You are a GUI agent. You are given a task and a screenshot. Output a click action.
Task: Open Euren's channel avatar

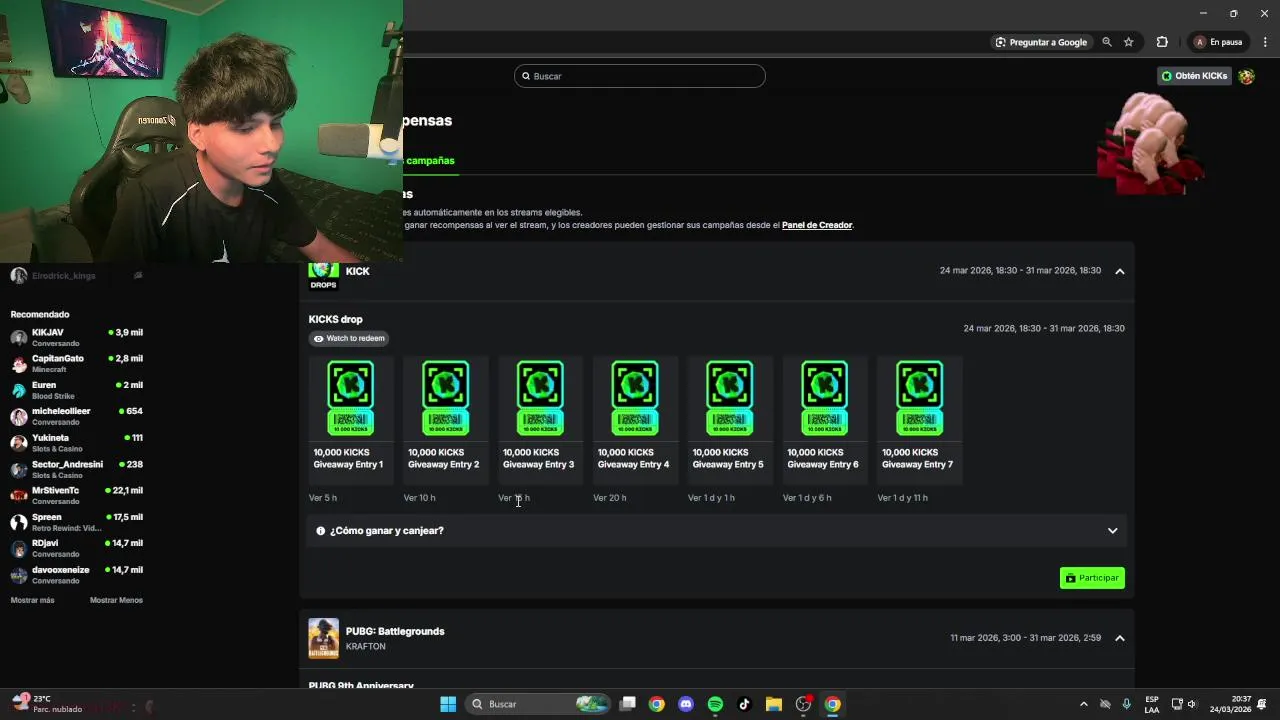coord(19,390)
